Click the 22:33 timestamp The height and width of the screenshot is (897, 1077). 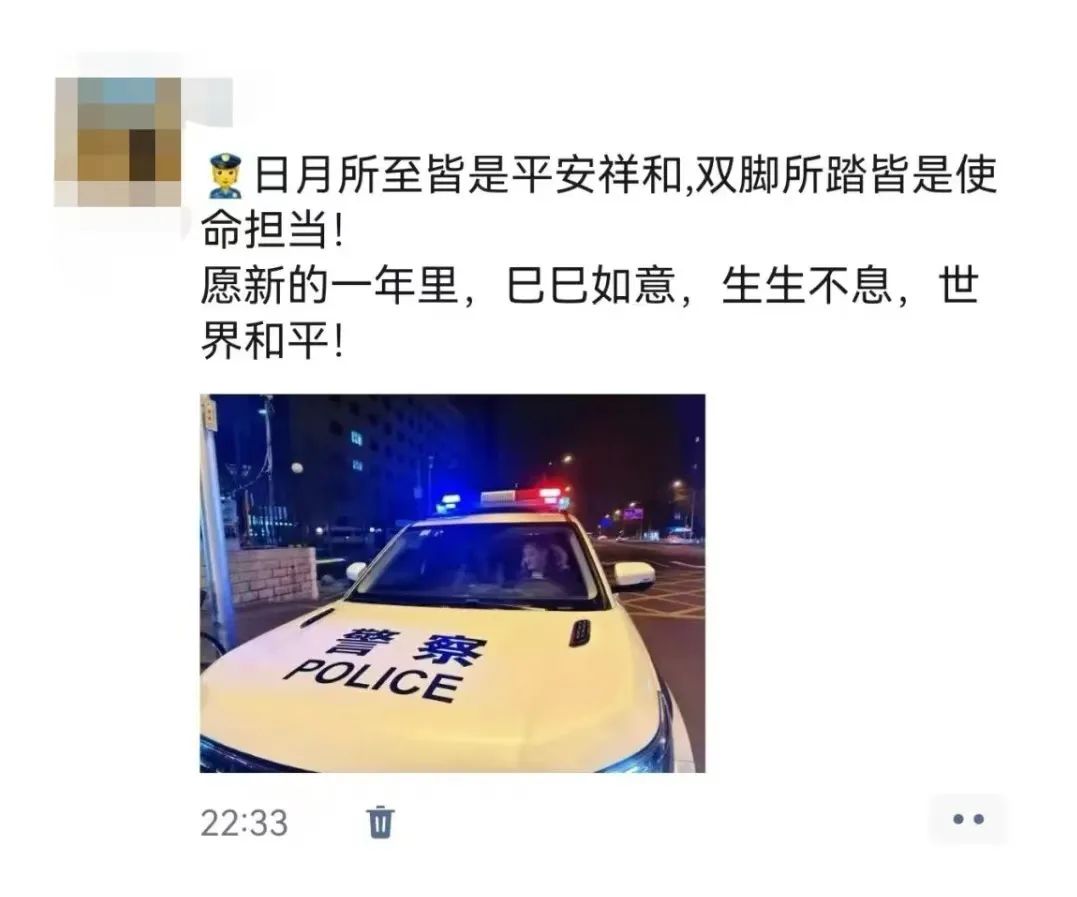tap(244, 823)
